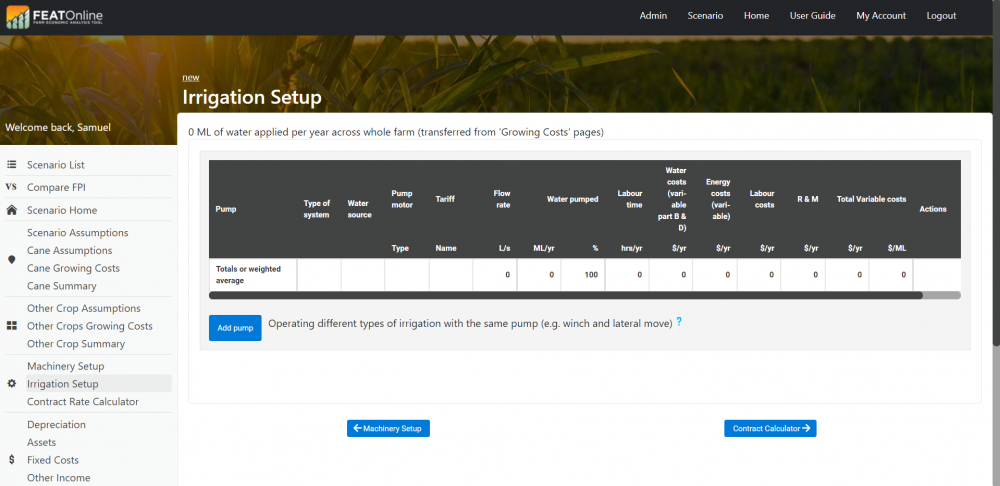The width and height of the screenshot is (1000, 486).
Task: Click the Scenario Home house icon
Action: 12,210
